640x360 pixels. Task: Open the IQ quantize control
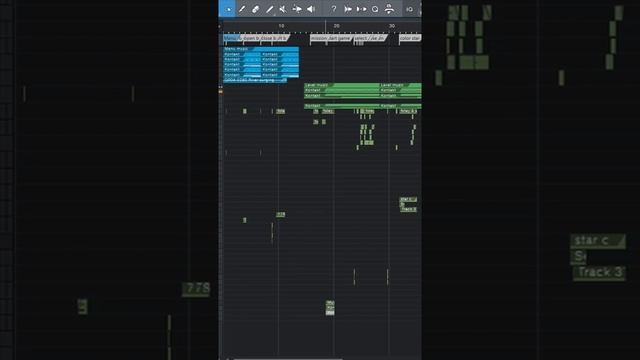(409, 9)
